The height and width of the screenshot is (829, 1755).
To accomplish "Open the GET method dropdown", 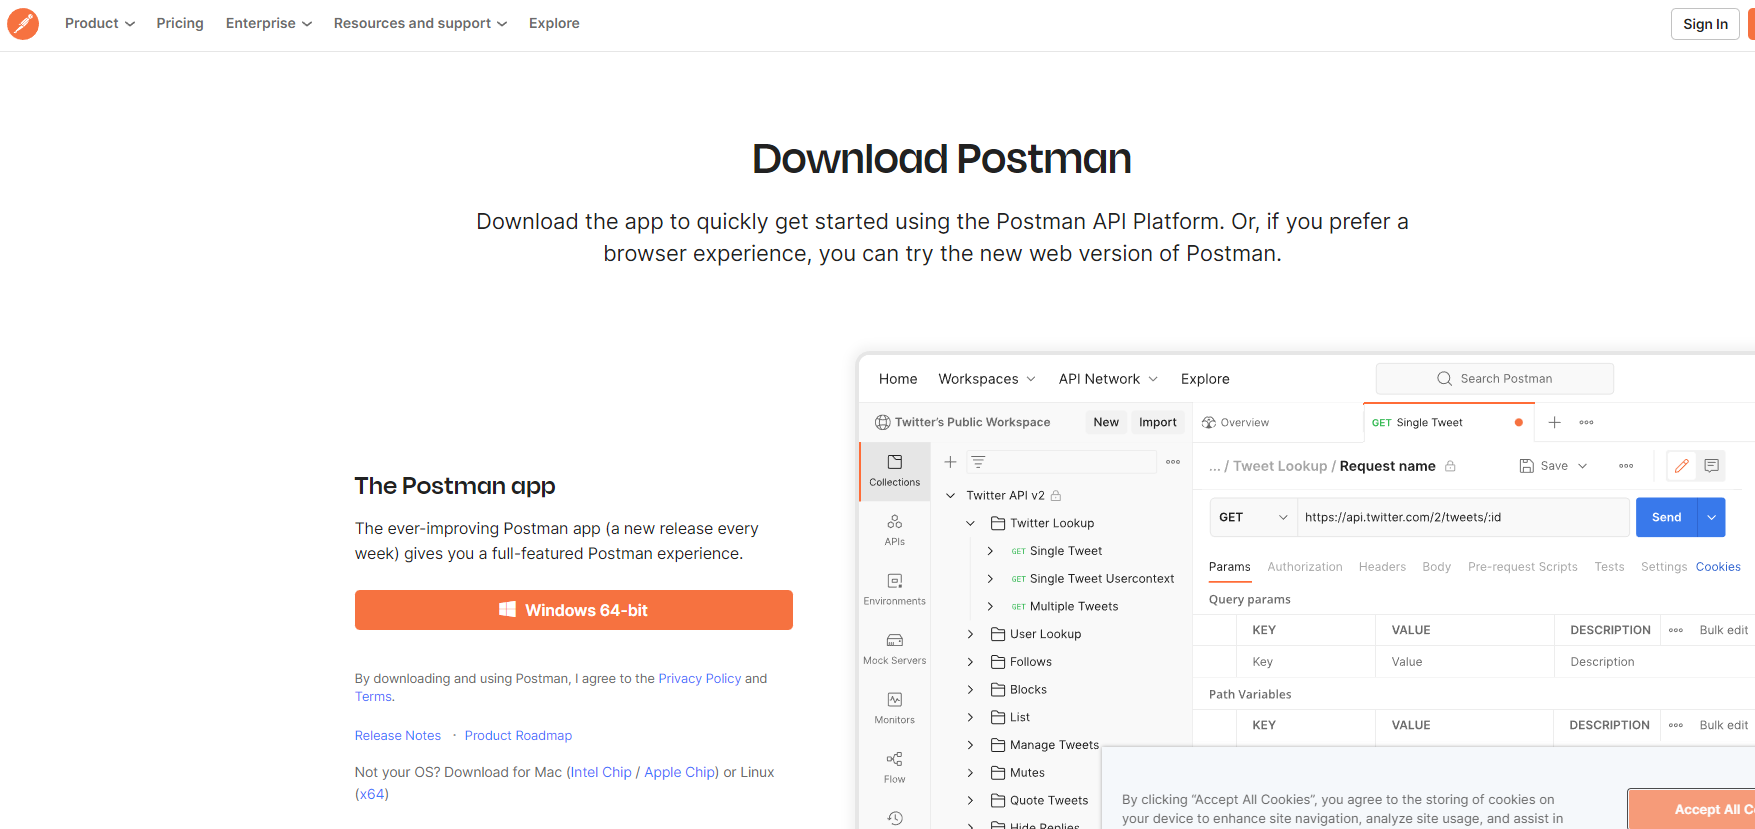I will click(x=1254, y=517).
